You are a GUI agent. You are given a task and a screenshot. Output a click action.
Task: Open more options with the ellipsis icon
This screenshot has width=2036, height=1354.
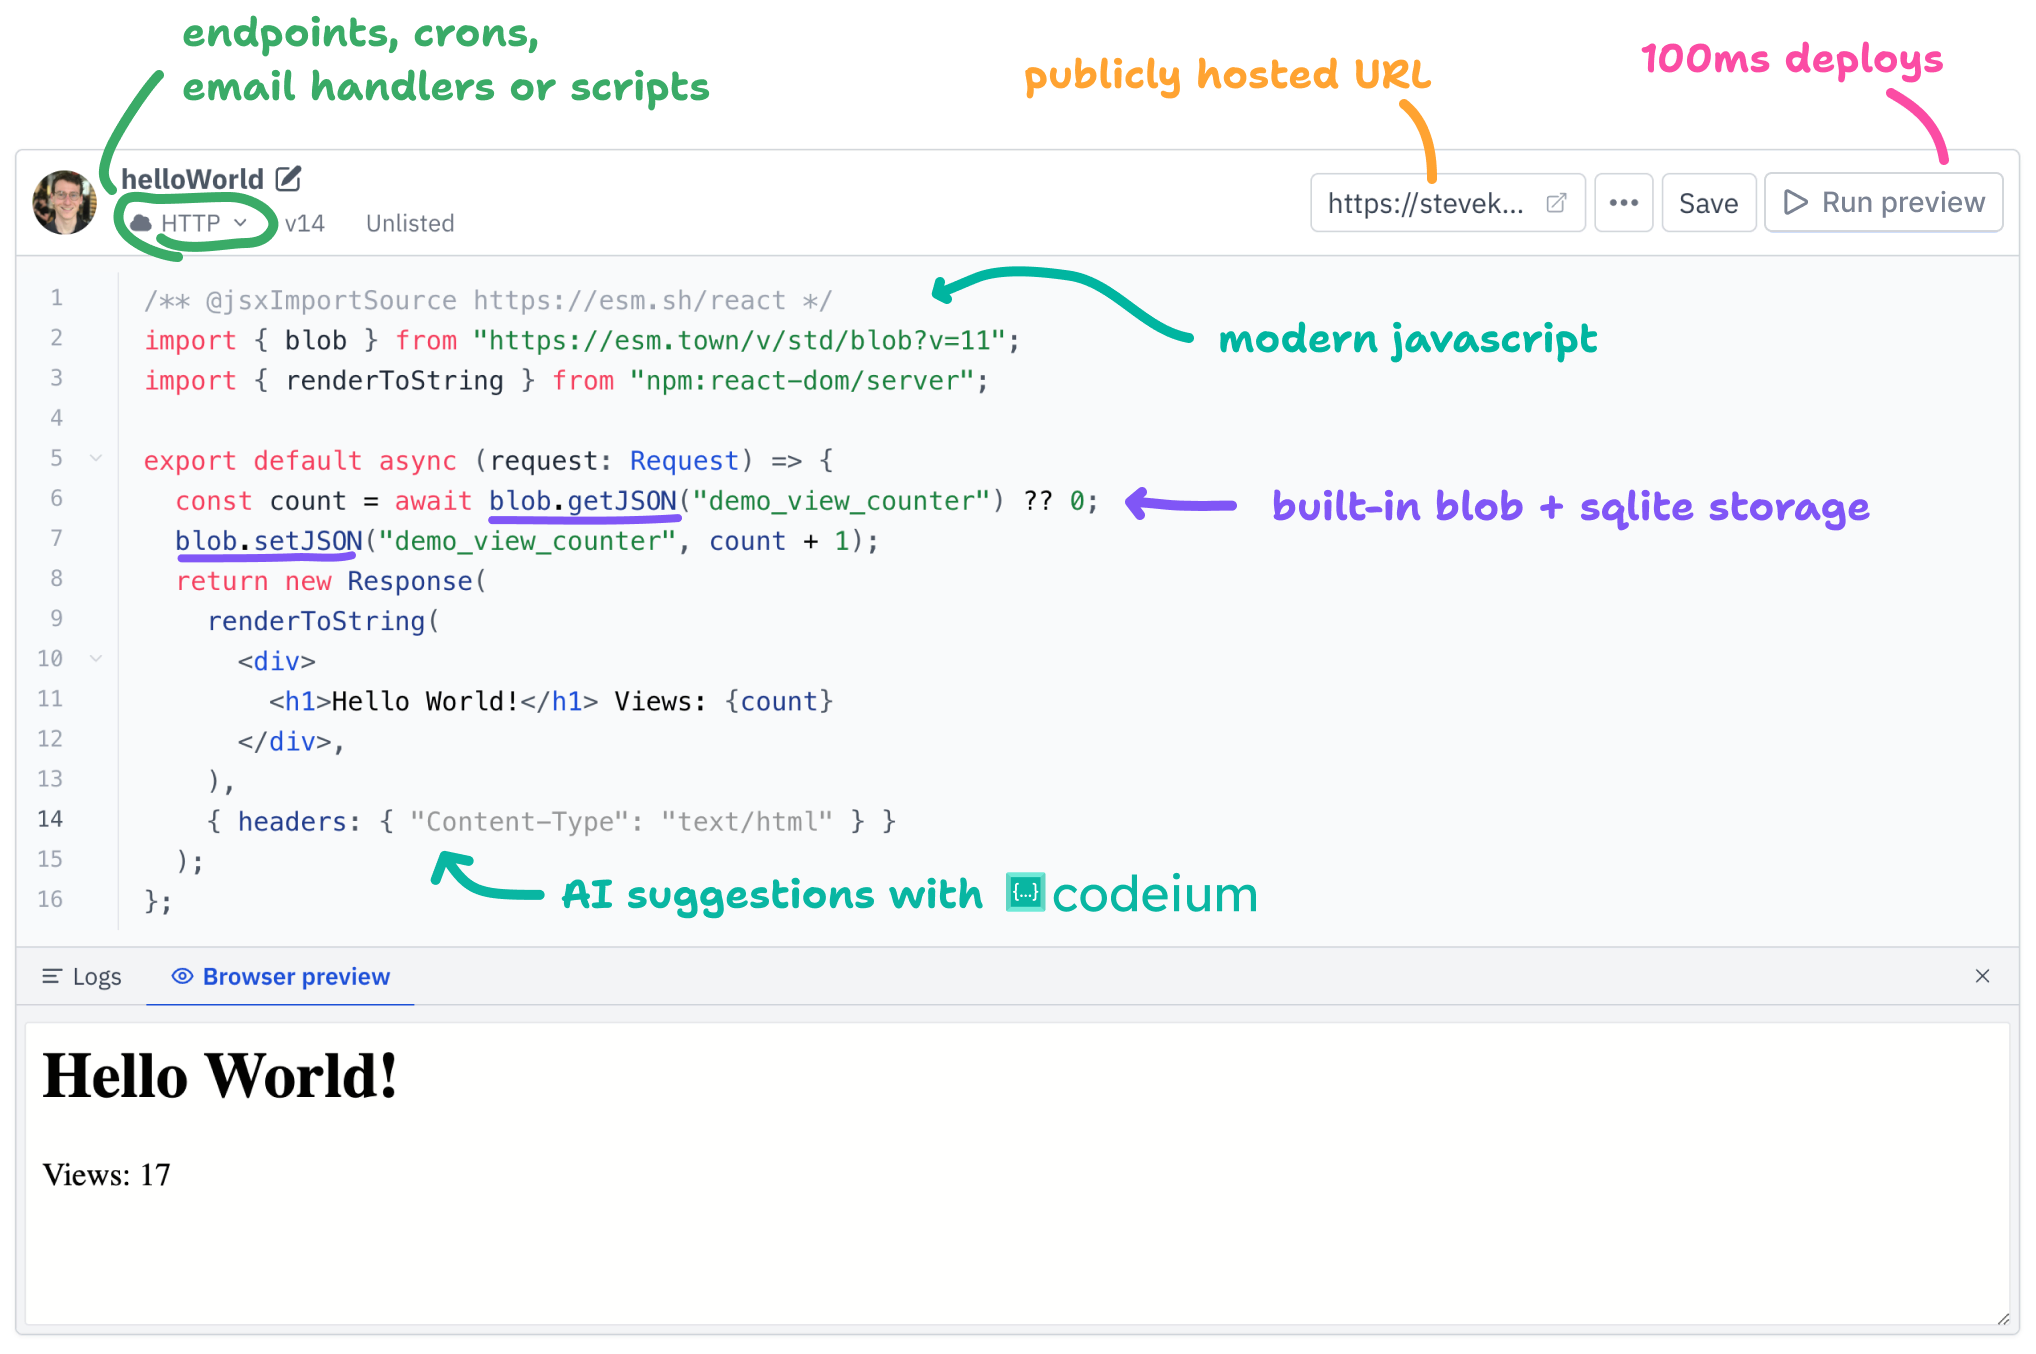coord(1623,202)
